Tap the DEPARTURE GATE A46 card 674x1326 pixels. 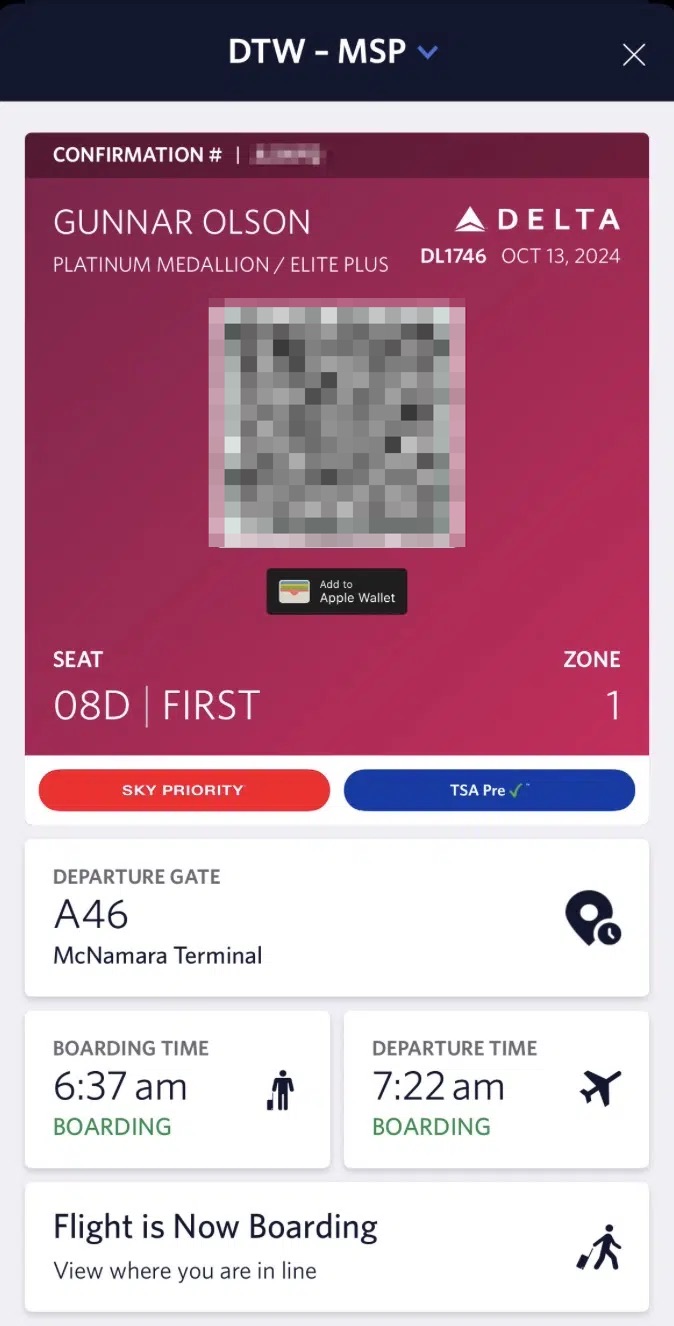click(x=336, y=917)
